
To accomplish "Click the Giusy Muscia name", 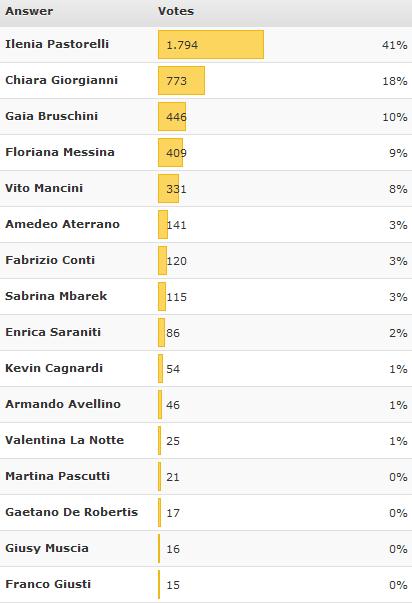I will point(47,548).
